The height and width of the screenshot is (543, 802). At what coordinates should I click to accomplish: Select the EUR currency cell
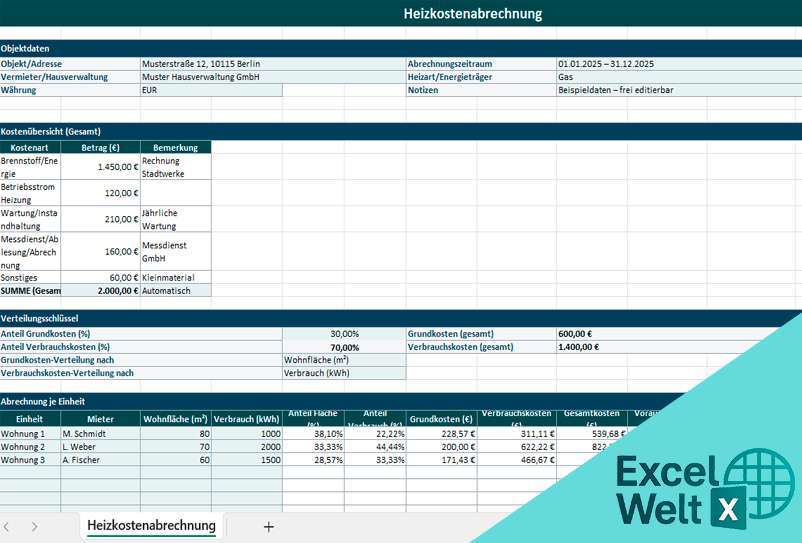(211, 90)
